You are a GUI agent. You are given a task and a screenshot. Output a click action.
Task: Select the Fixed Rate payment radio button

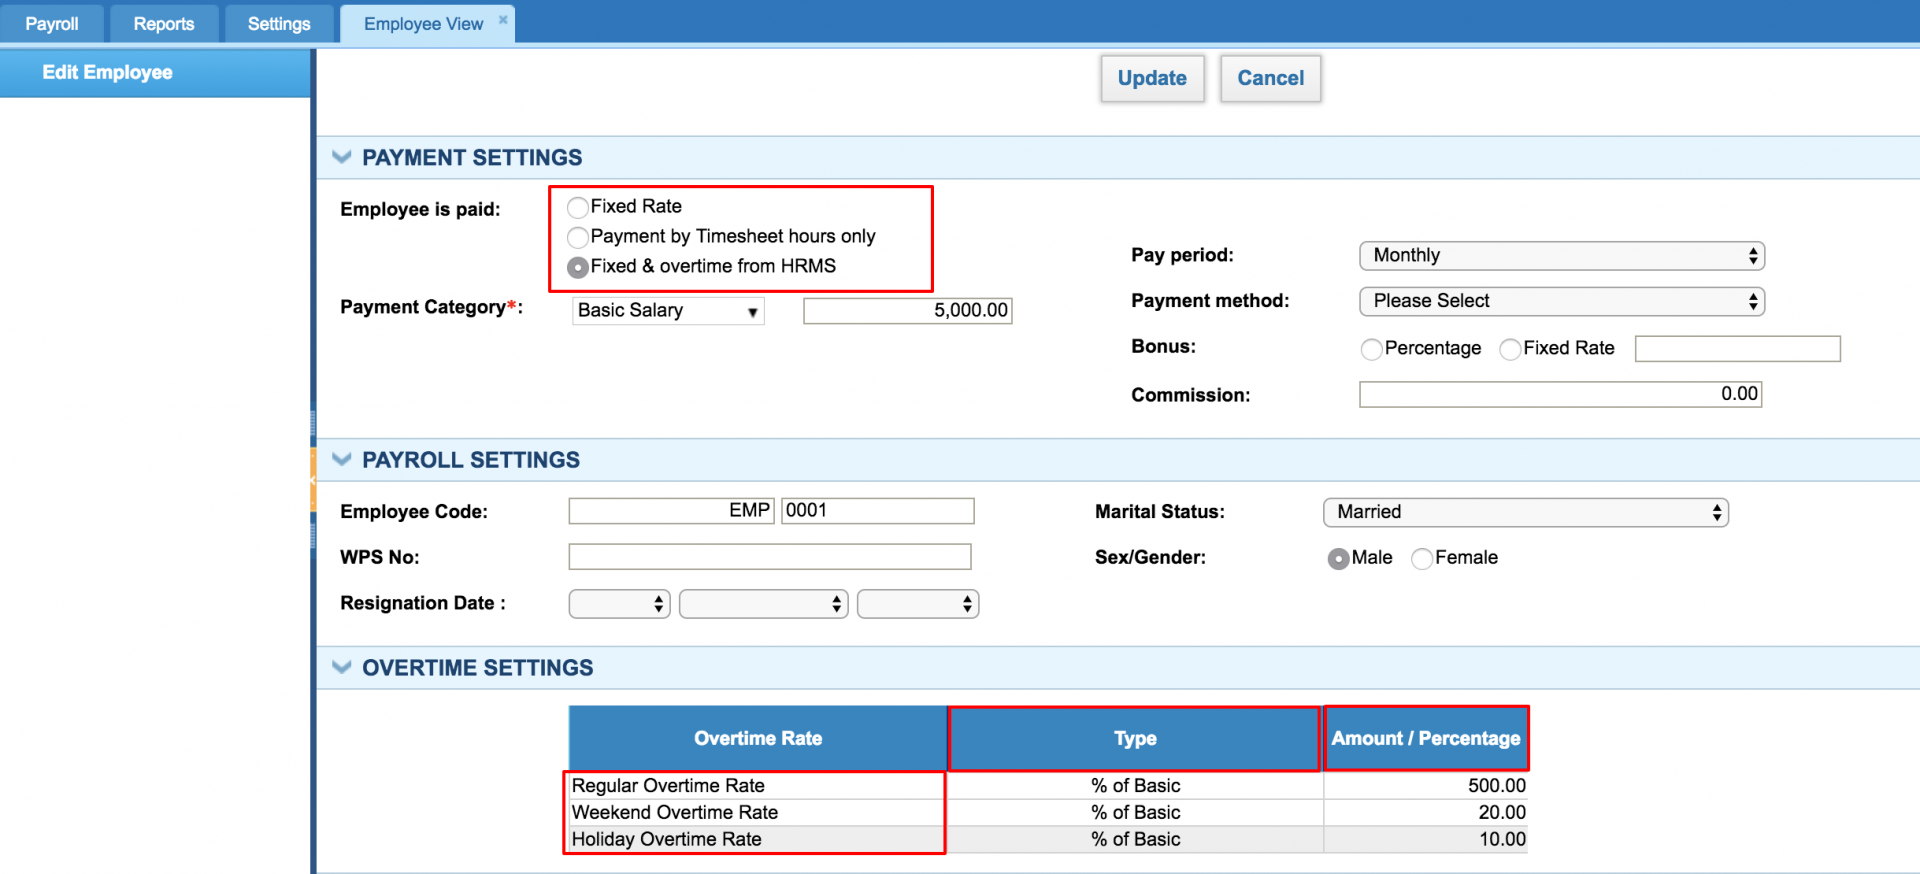click(577, 207)
